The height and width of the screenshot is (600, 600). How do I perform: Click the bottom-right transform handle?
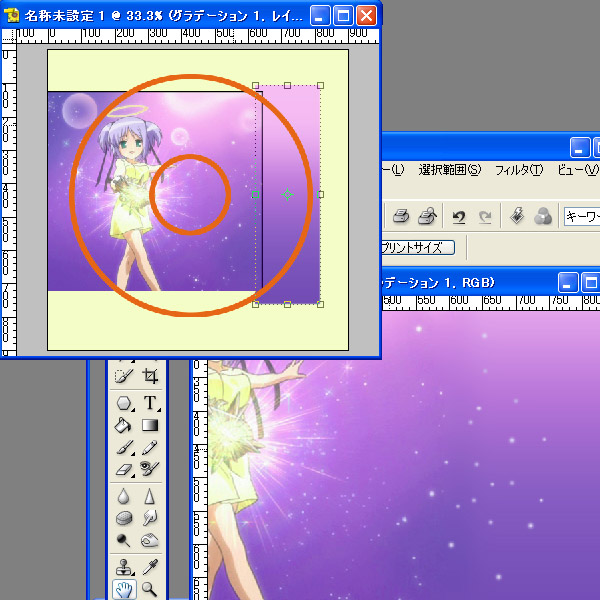tap(321, 304)
